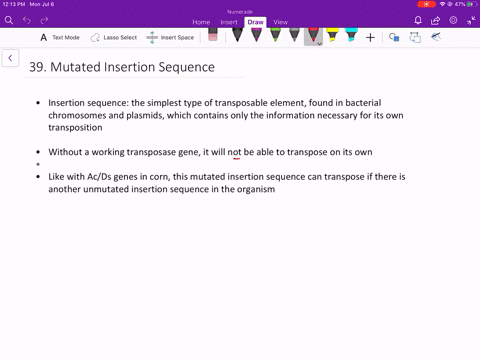Screen dimensions: 480x360
Task: Open the settings gear
Action: click(x=453, y=20)
